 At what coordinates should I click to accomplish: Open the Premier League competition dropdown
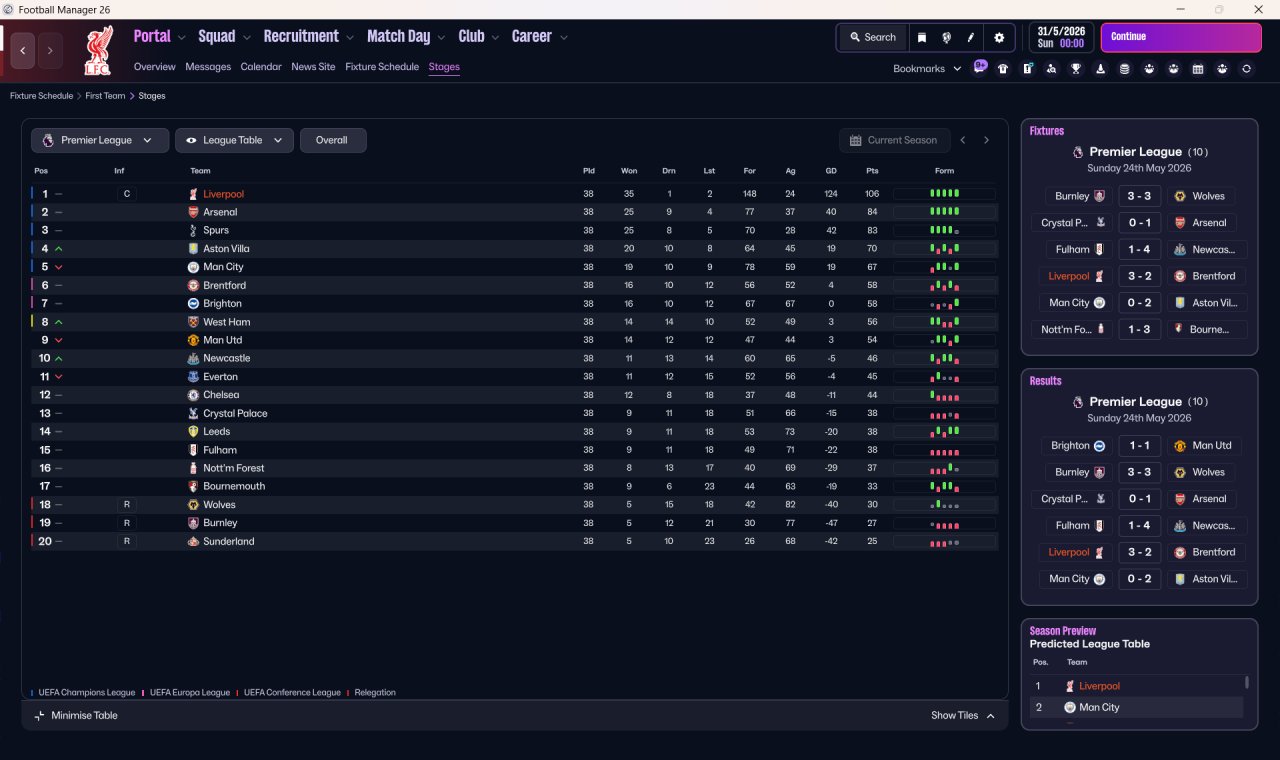[99, 140]
